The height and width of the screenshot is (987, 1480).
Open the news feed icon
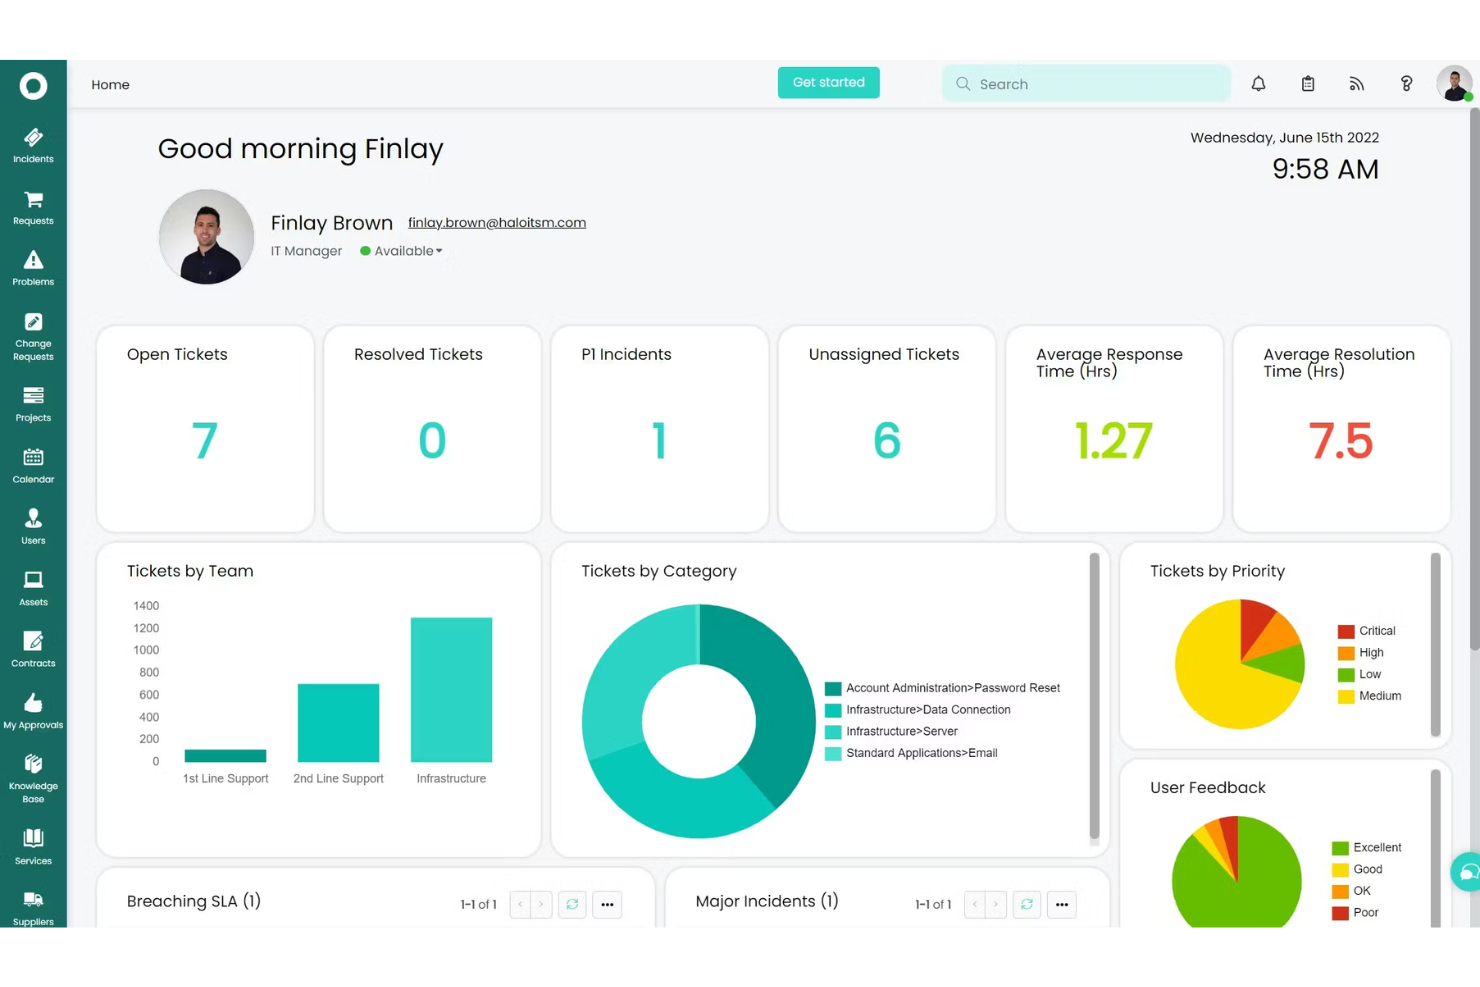(x=1356, y=84)
